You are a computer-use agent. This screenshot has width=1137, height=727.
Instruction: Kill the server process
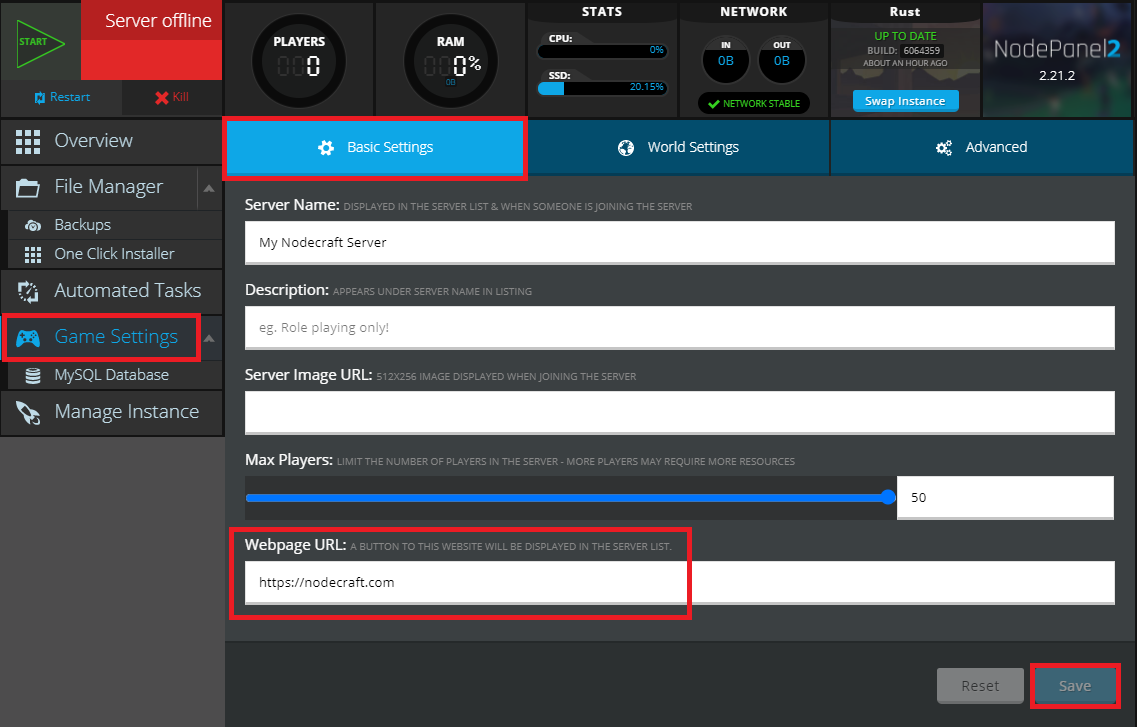(171, 97)
